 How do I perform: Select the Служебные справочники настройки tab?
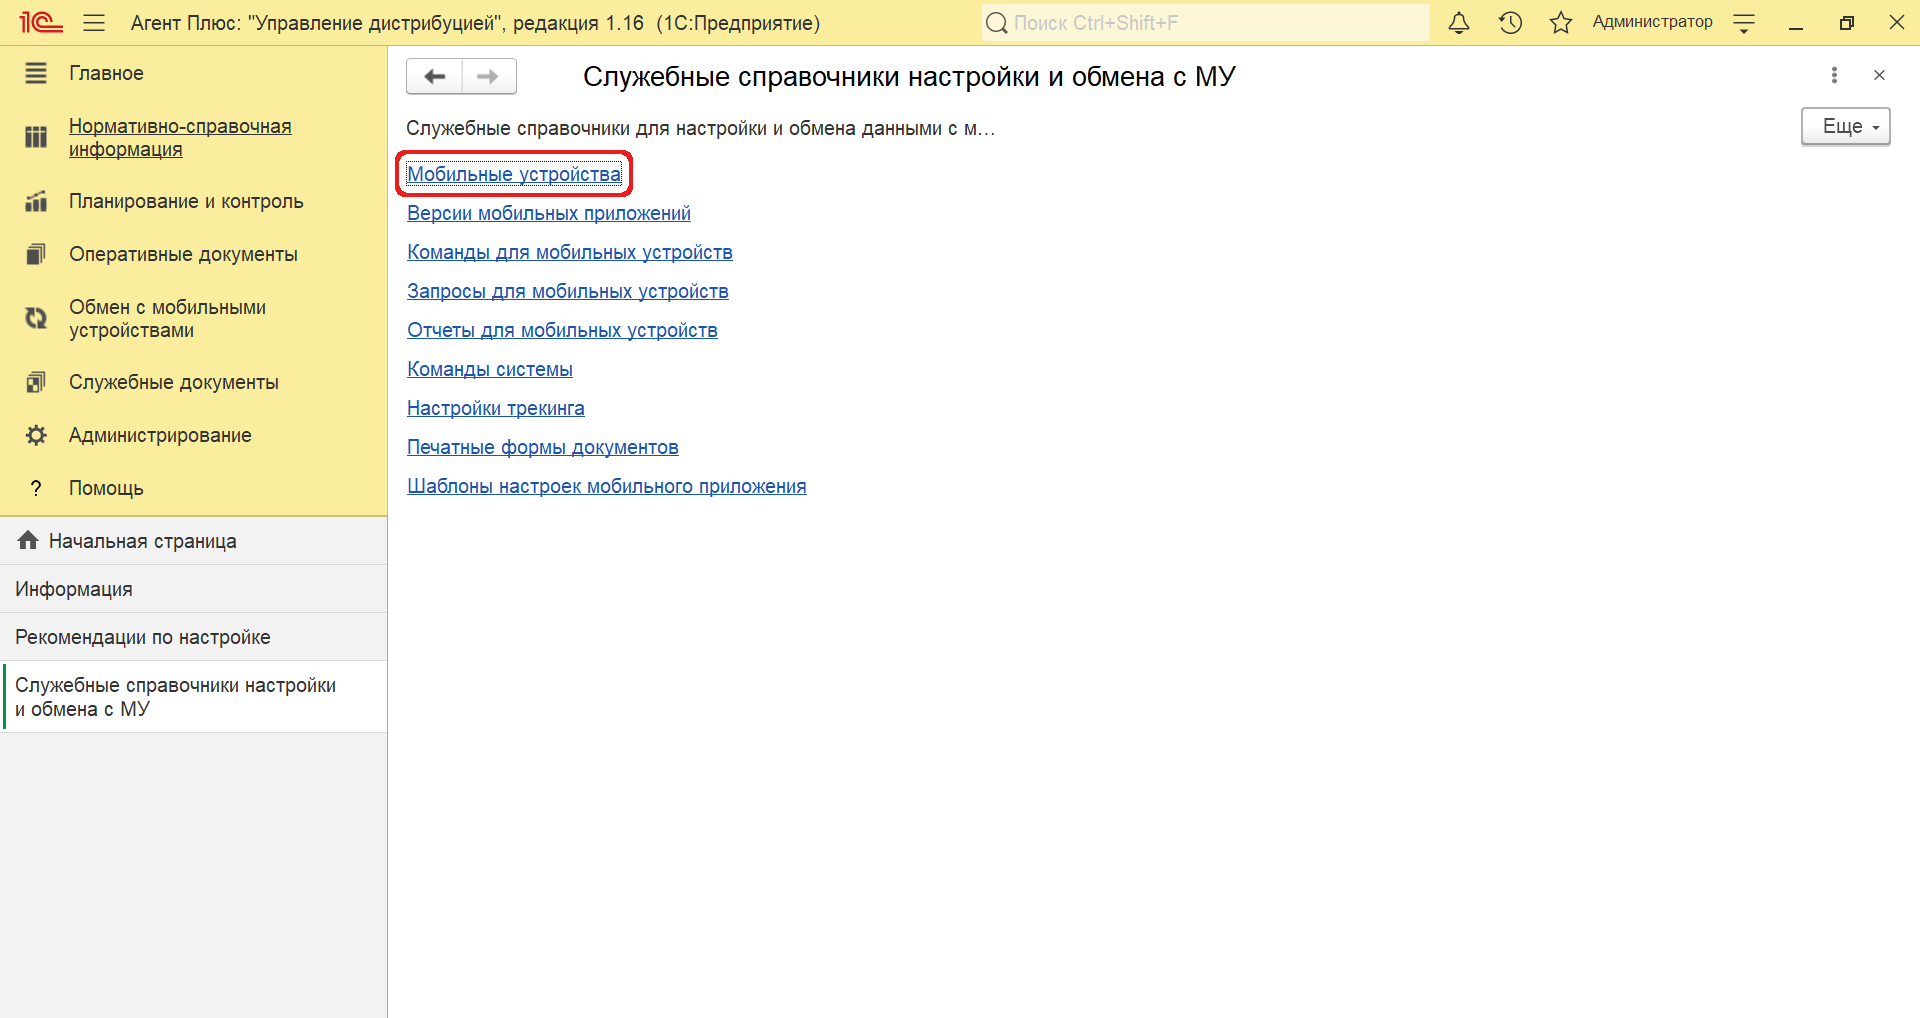coord(194,697)
